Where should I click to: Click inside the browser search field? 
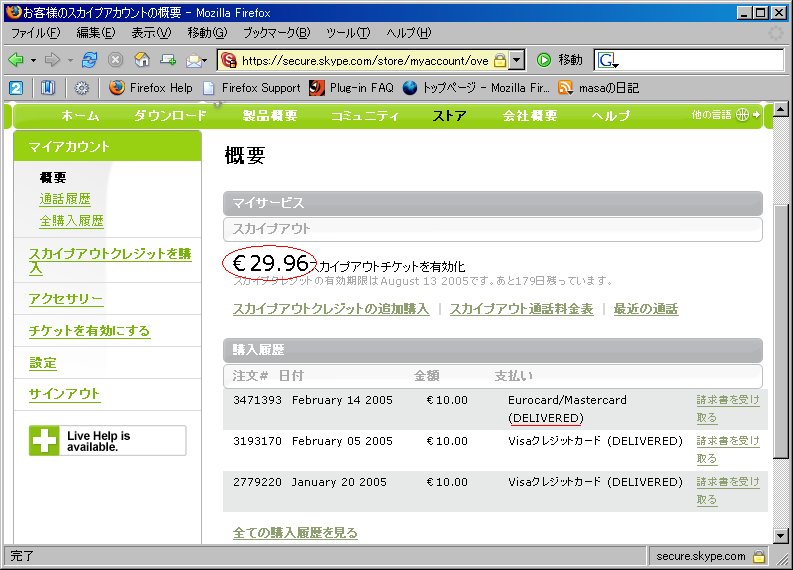tap(700, 60)
